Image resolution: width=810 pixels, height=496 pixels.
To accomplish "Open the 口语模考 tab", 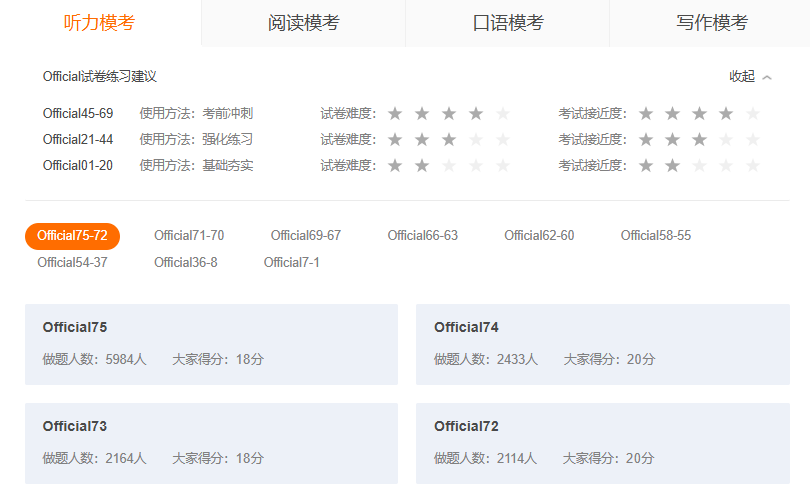I will (x=507, y=23).
